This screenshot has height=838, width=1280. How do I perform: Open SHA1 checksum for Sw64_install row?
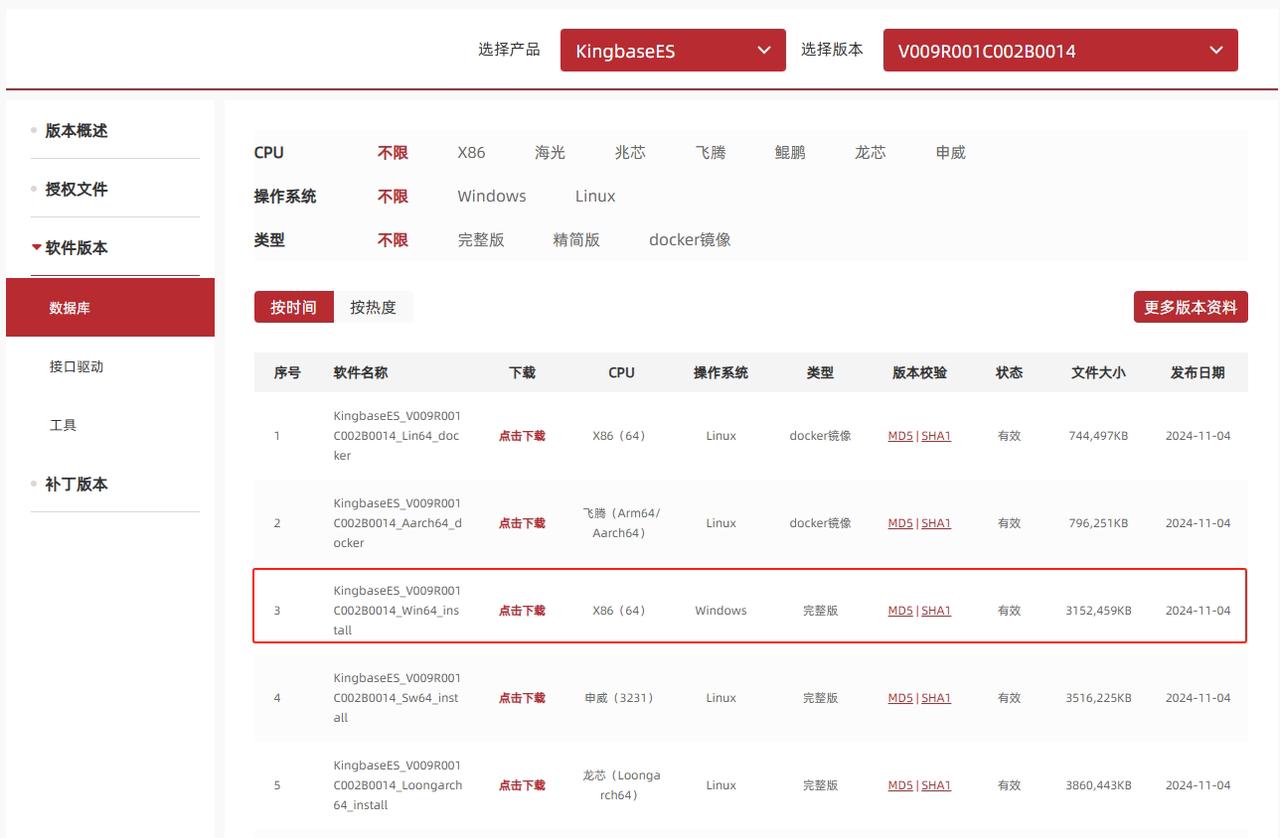[936, 698]
